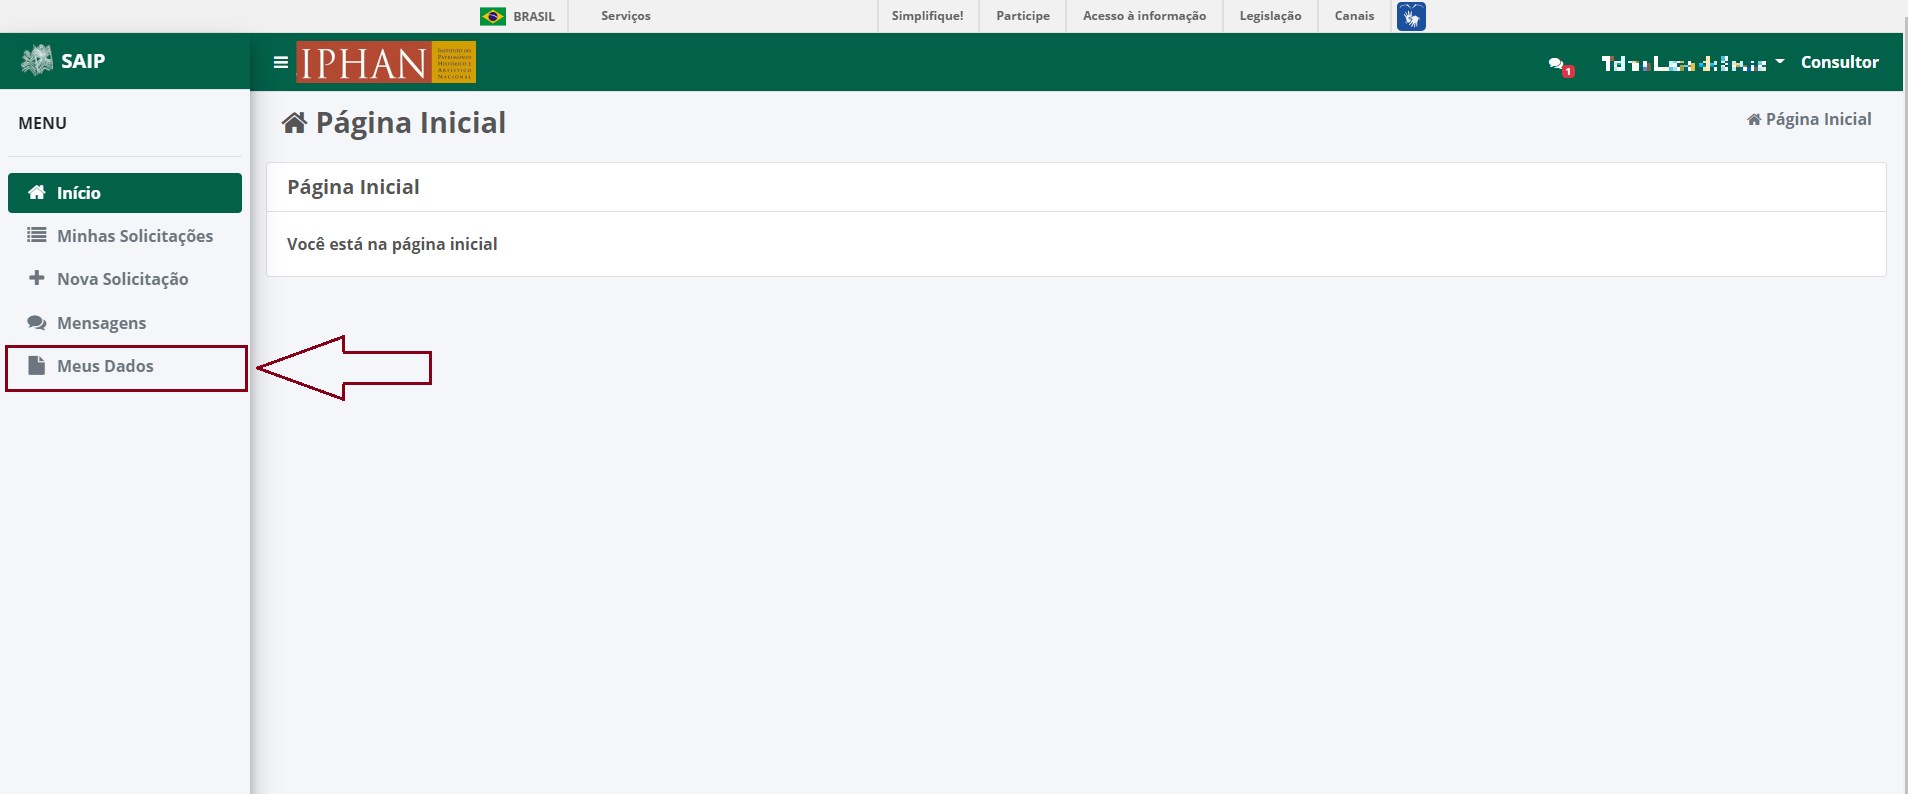Open the Serviços top bar menu
This screenshot has height=794, width=1908.
click(626, 16)
